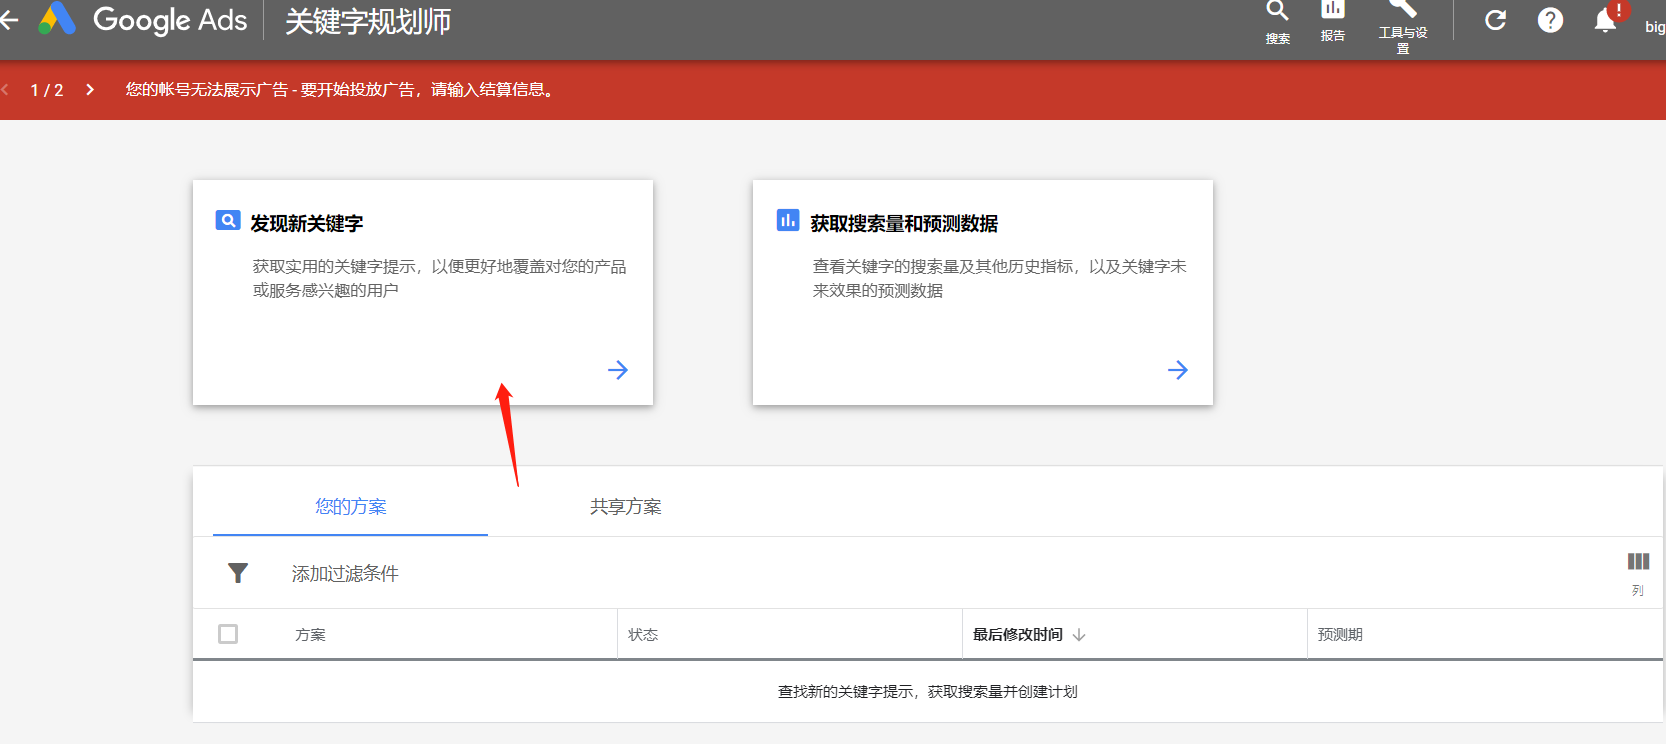The width and height of the screenshot is (1666, 744).
Task: Switch to the 您的方案 tab
Action: (350, 507)
